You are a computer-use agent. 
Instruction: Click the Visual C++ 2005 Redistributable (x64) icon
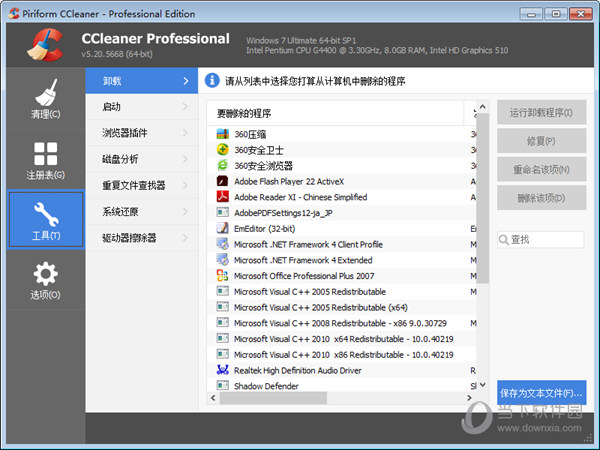click(223, 307)
